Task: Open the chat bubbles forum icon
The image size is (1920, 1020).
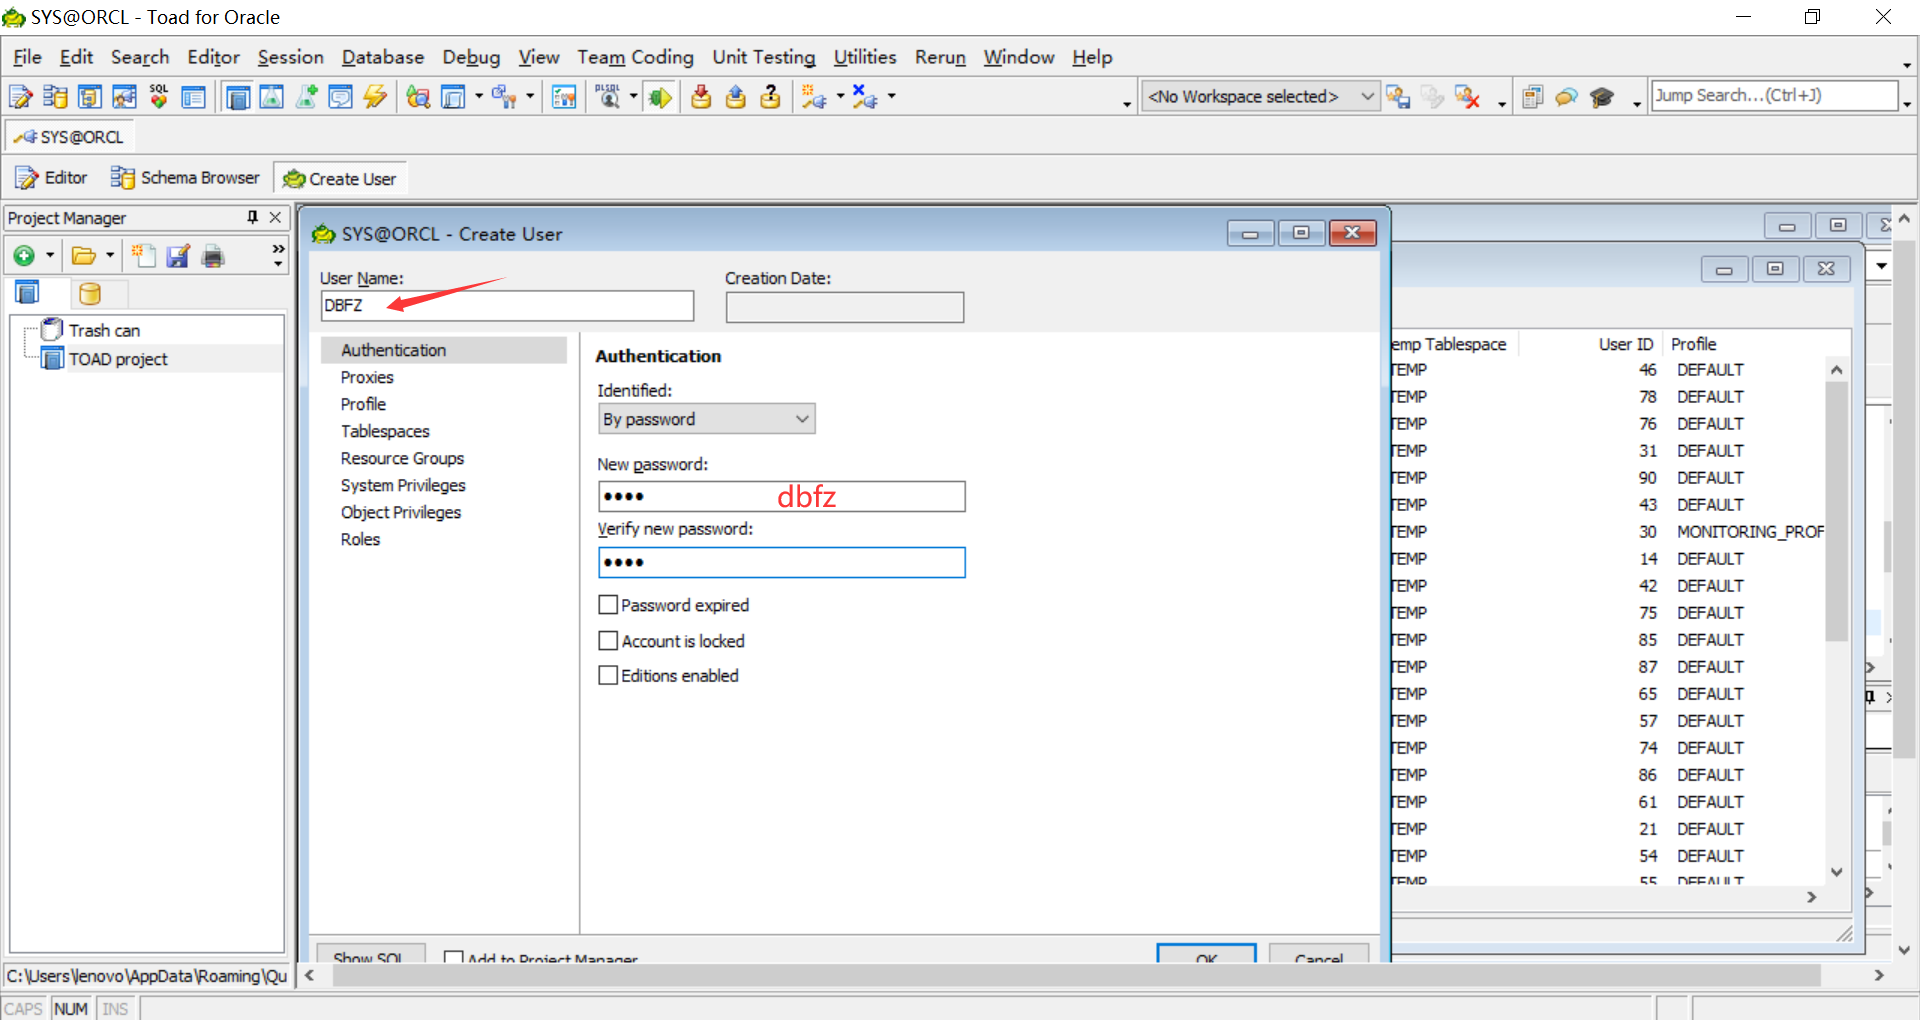Action: coord(1567,97)
